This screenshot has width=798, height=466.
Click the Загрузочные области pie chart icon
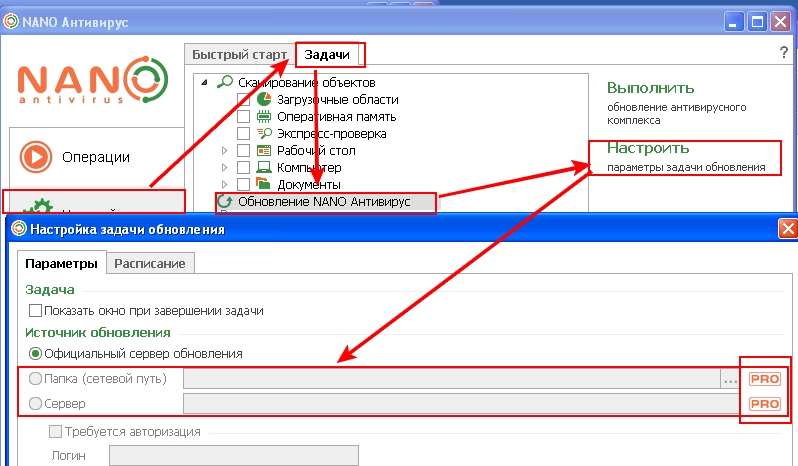(264, 100)
